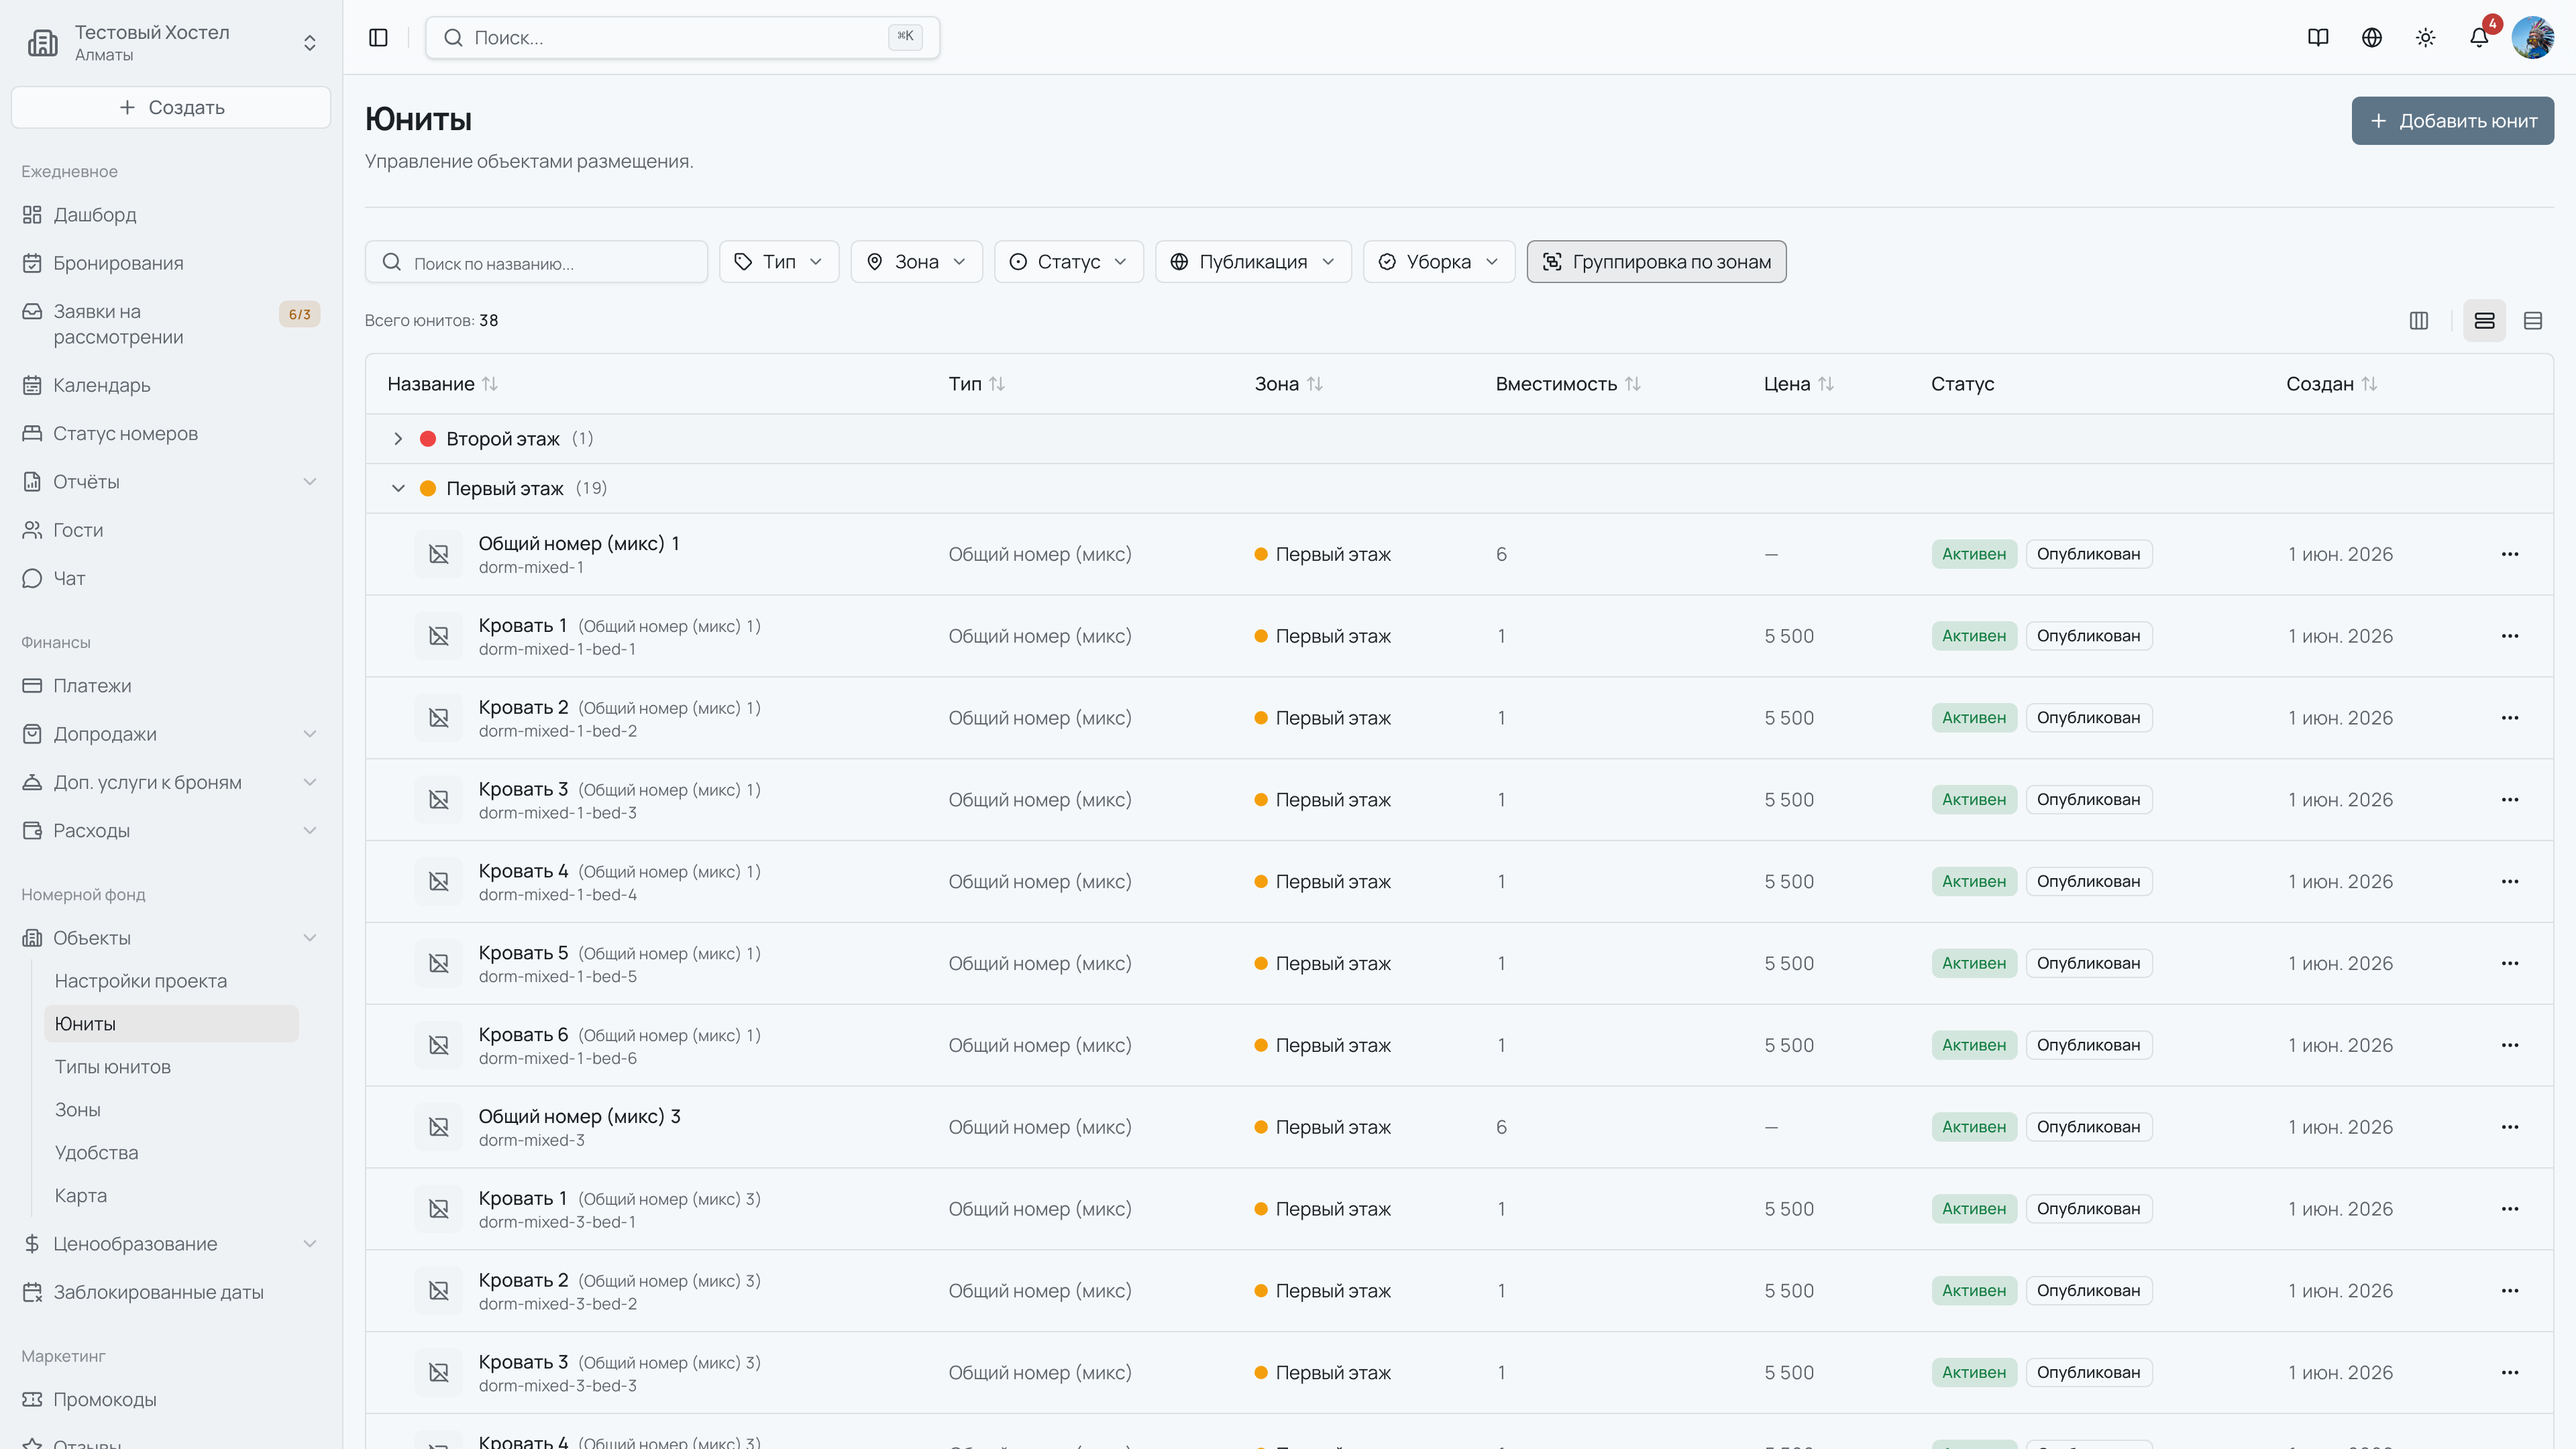Go to Бронирования in sidebar
2576x1449 pixels.
pos(118,263)
